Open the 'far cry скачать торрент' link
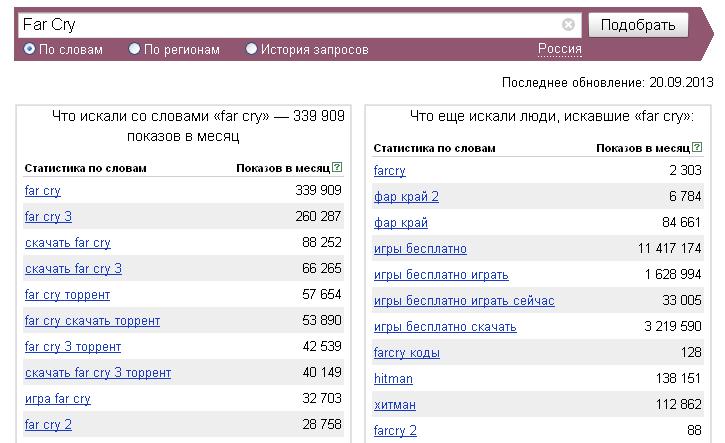 [x=92, y=320]
